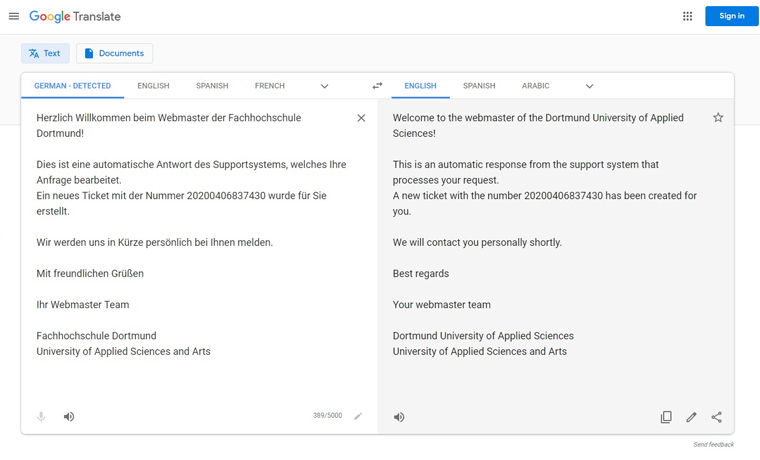Select Arabic as target language
The width and height of the screenshot is (760, 460).
tap(536, 86)
